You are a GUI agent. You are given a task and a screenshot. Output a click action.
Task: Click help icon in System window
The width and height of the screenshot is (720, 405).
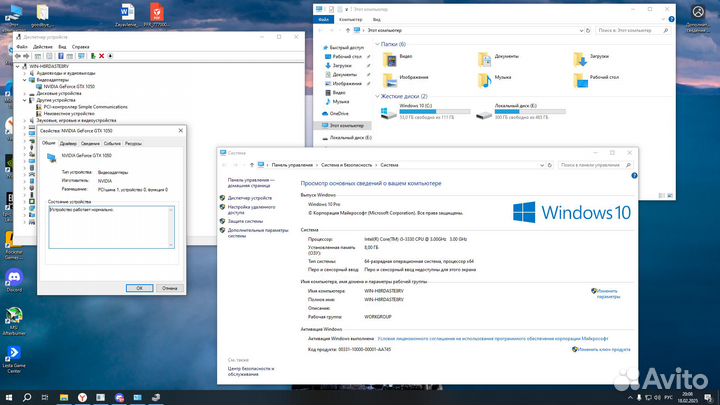pyautogui.click(x=634, y=175)
